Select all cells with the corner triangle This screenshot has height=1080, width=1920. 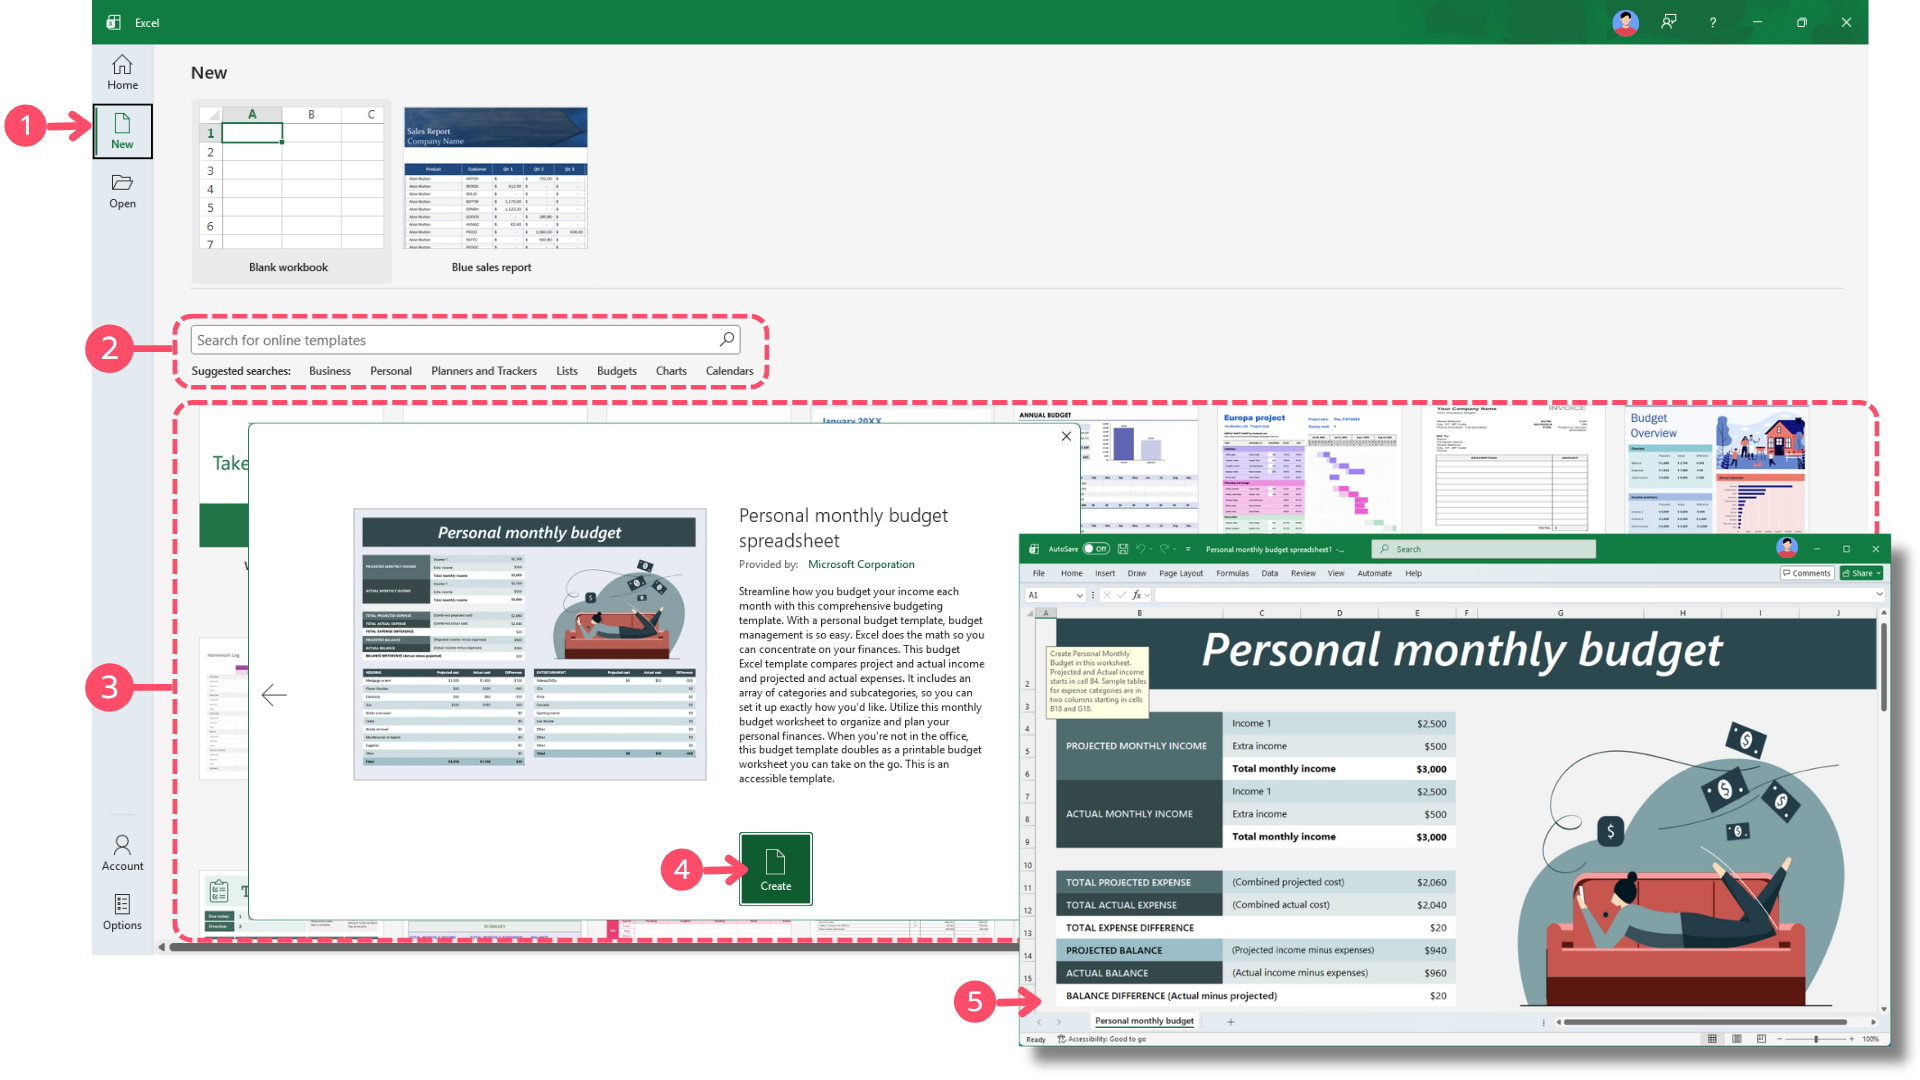[1030, 613]
